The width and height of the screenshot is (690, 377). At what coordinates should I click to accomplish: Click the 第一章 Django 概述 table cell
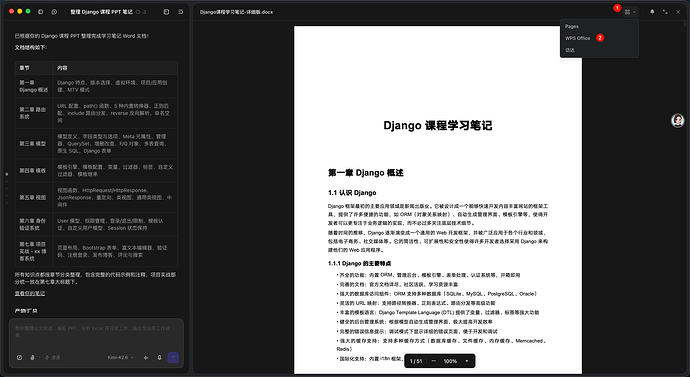(34, 86)
